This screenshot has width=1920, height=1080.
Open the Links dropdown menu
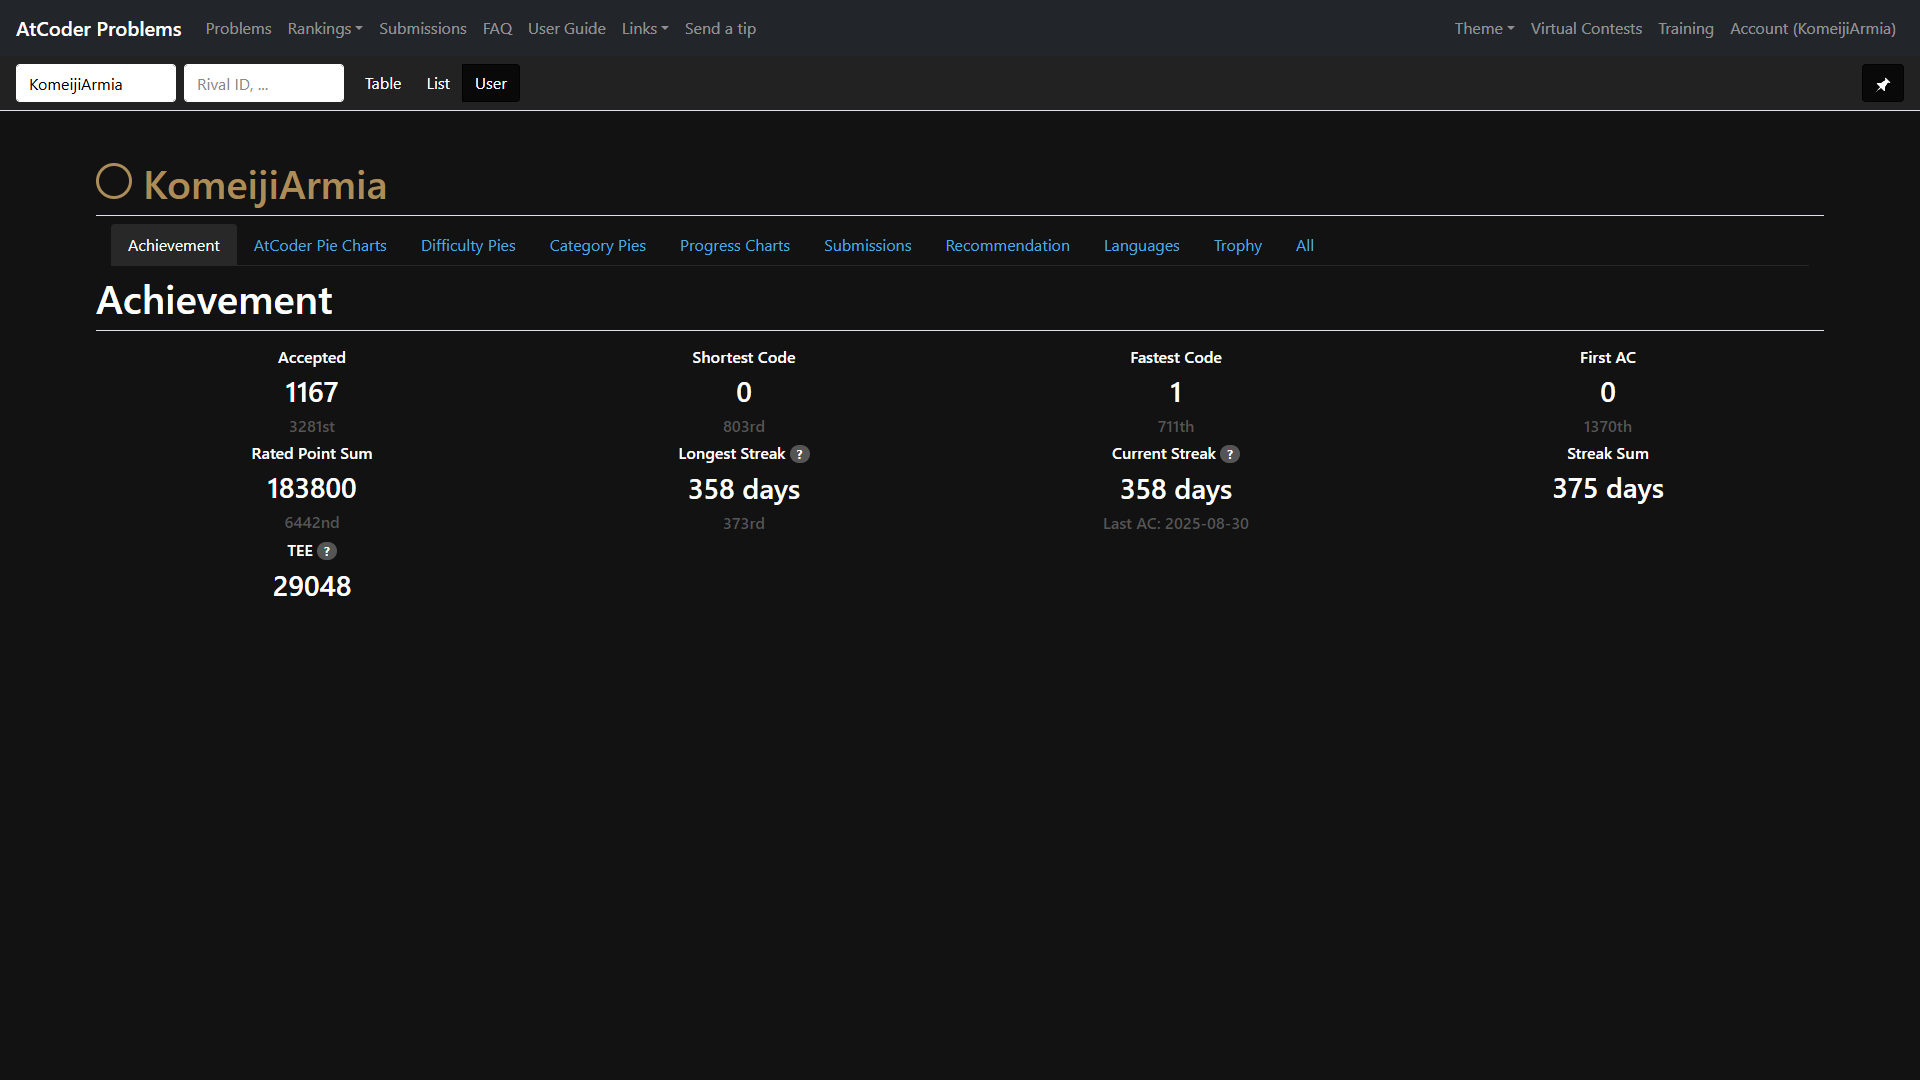click(x=645, y=29)
